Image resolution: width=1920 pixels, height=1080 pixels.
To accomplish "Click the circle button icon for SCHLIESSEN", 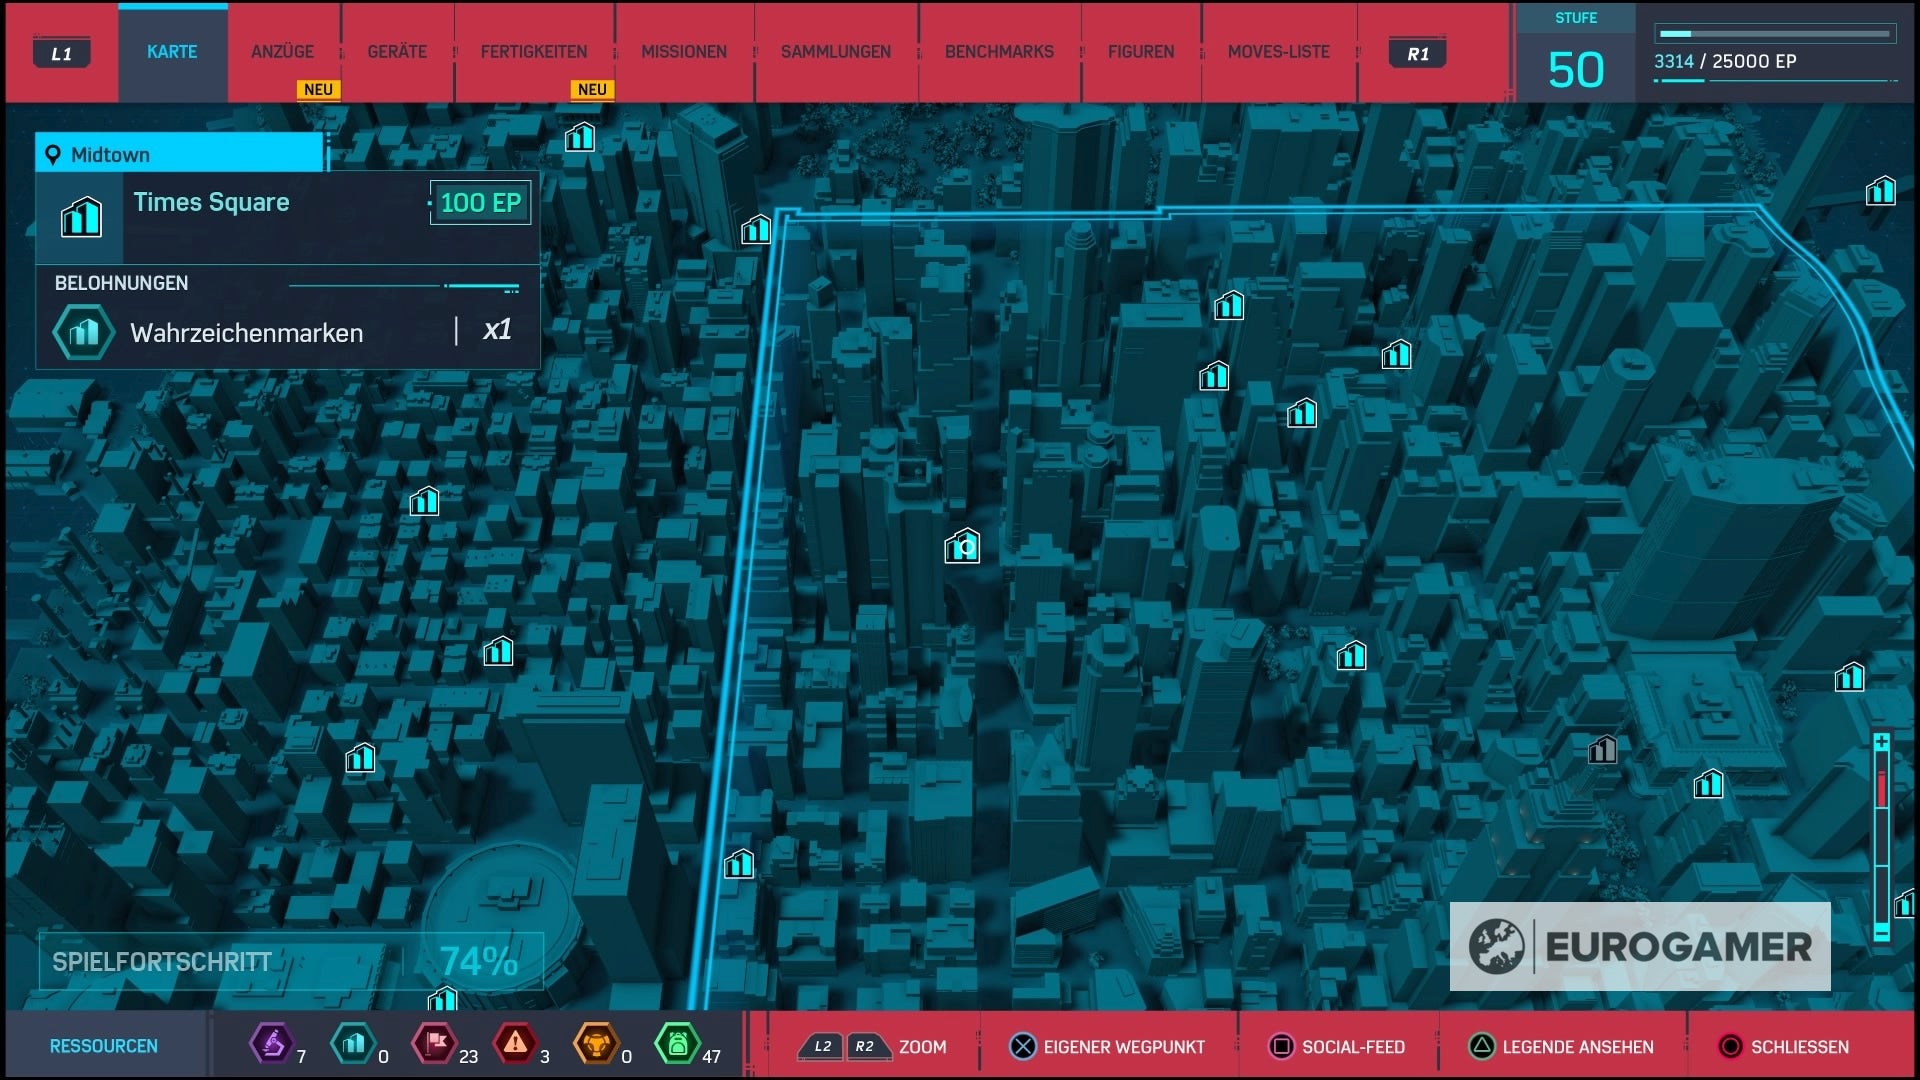I will [x=1730, y=1047].
